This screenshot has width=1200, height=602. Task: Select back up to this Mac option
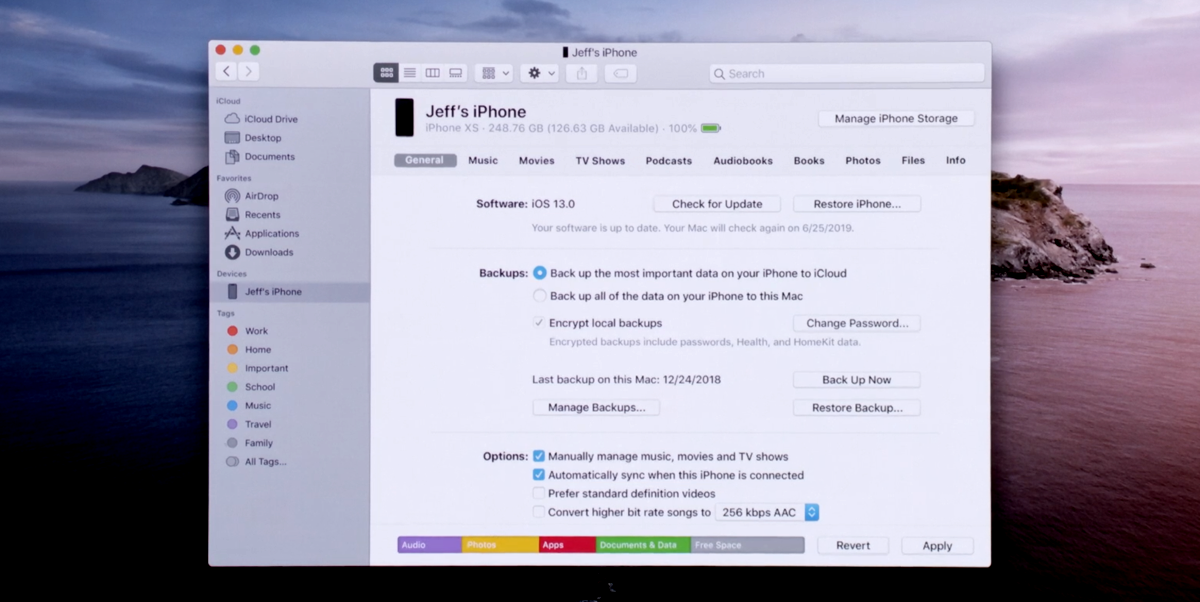click(540, 296)
